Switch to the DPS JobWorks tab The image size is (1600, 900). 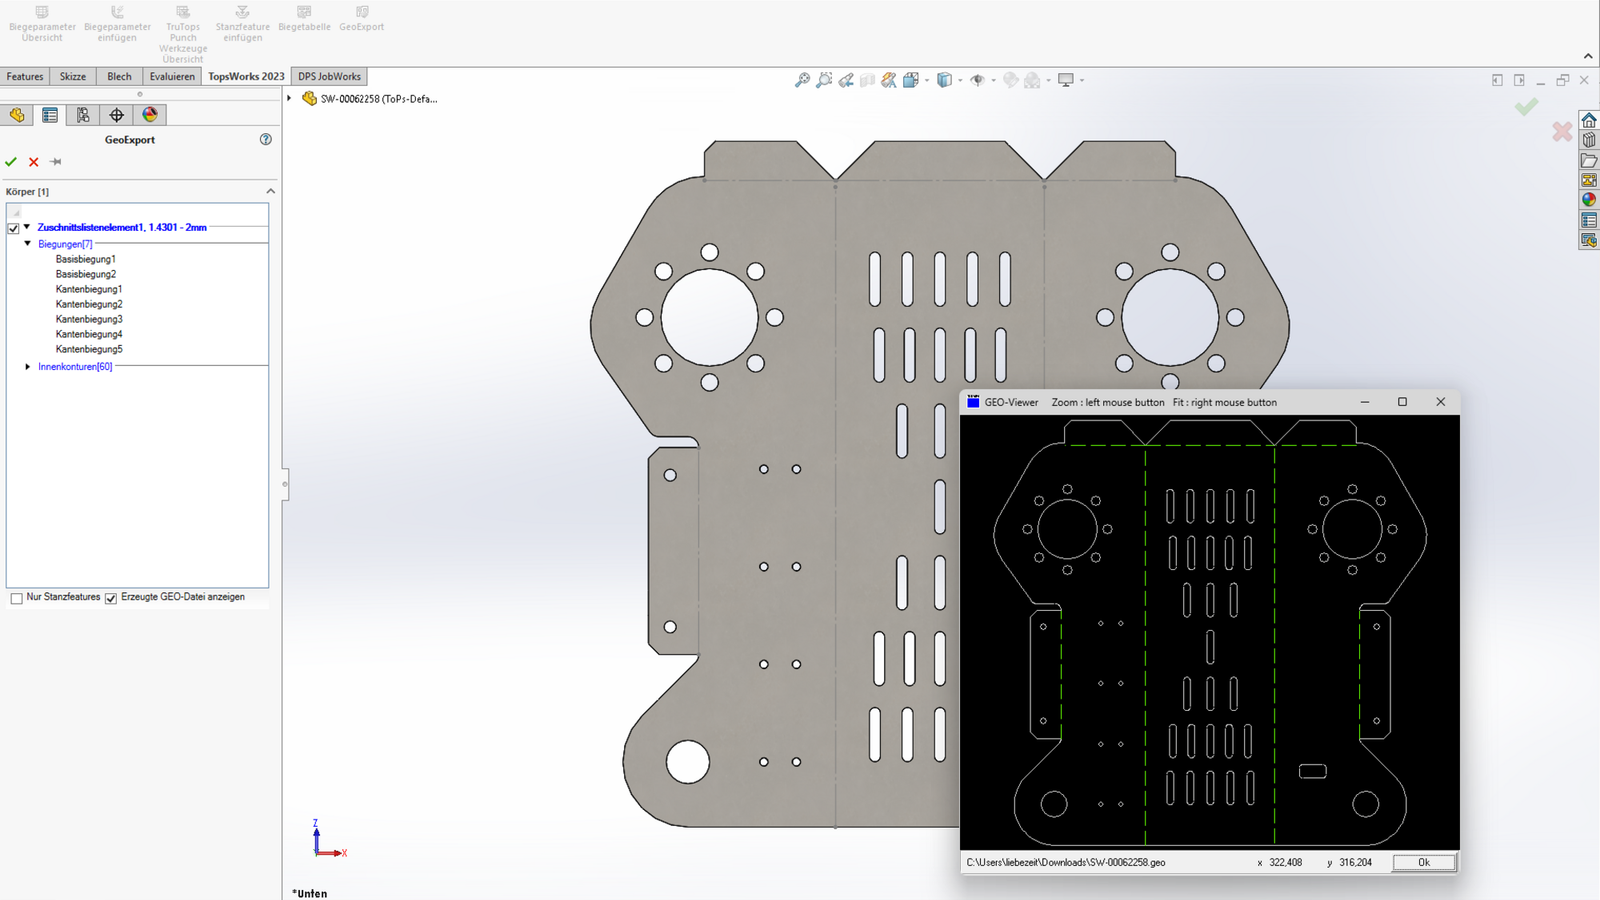tap(329, 76)
